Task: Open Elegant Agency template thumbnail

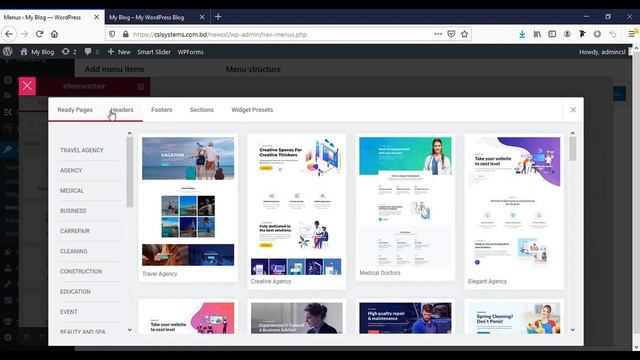Action: 514,206
